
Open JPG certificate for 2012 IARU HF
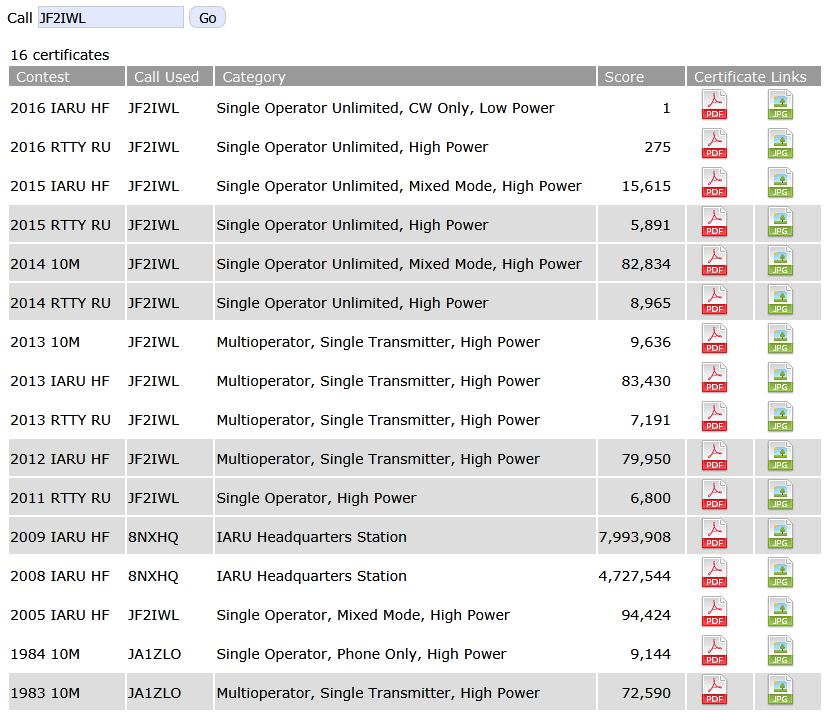click(780, 457)
